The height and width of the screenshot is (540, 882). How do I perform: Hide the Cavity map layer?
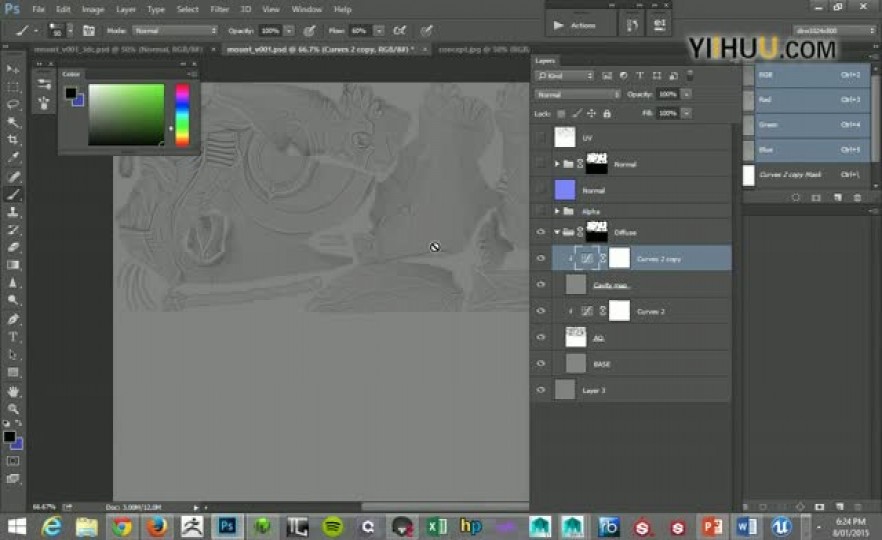click(x=541, y=285)
